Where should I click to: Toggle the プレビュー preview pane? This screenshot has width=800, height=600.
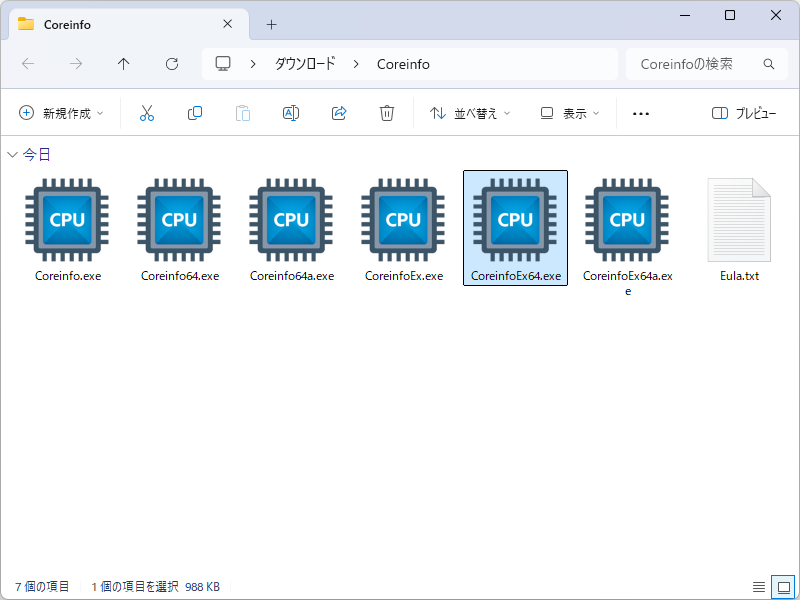point(745,113)
